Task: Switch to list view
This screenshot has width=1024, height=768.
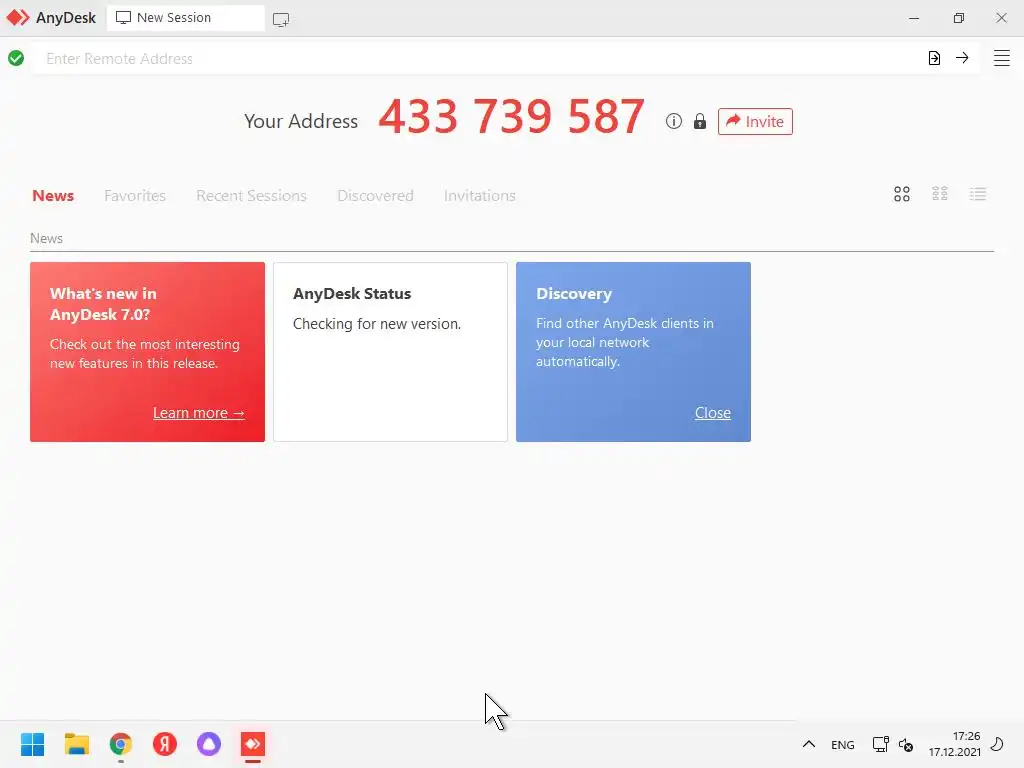Action: (x=977, y=194)
